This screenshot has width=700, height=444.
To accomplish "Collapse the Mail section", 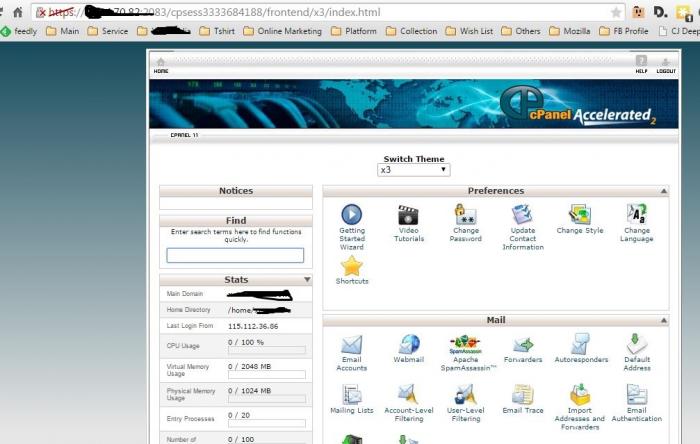I will pos(664,320).
